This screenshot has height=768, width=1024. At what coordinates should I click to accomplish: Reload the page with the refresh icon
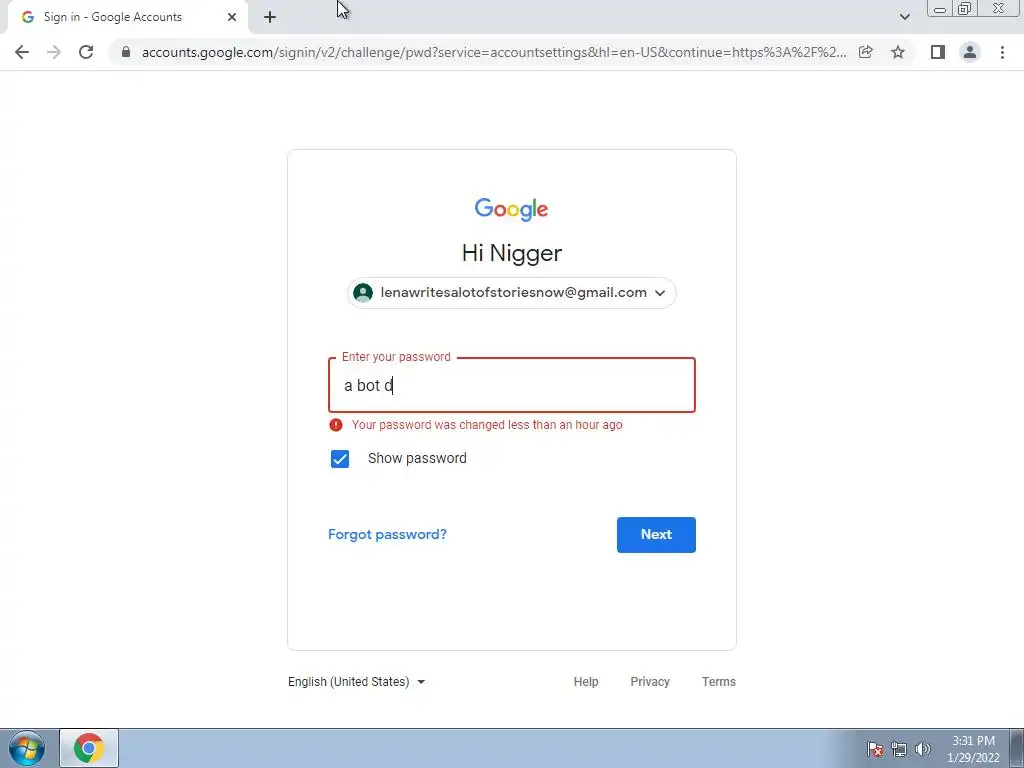pyautogui.click(x=86, y=52)
